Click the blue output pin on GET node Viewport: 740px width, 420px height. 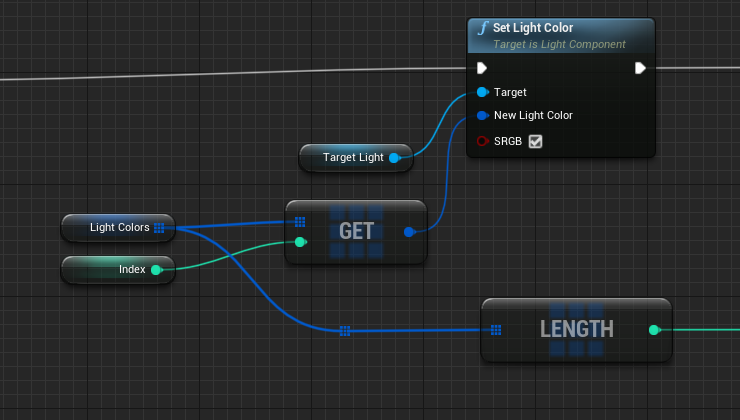coord(409,232)
